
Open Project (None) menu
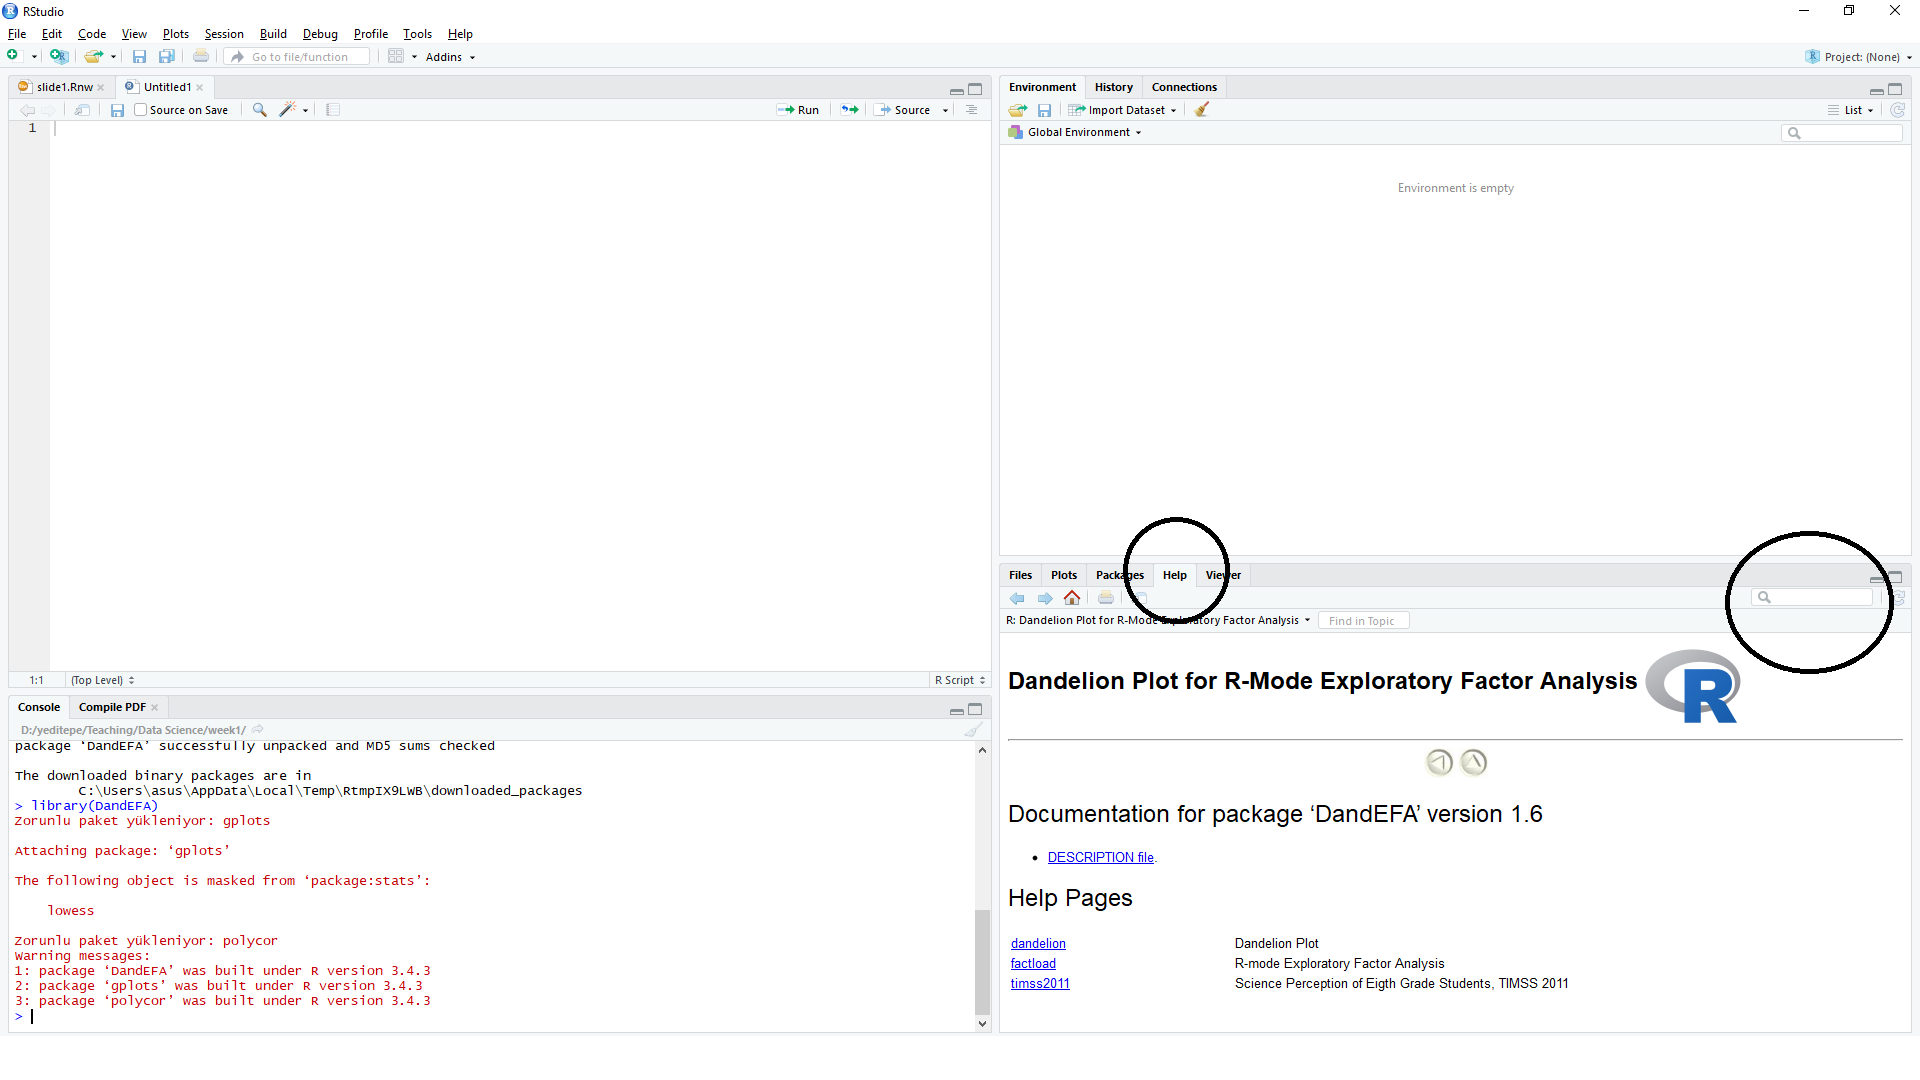[1859, 57]
